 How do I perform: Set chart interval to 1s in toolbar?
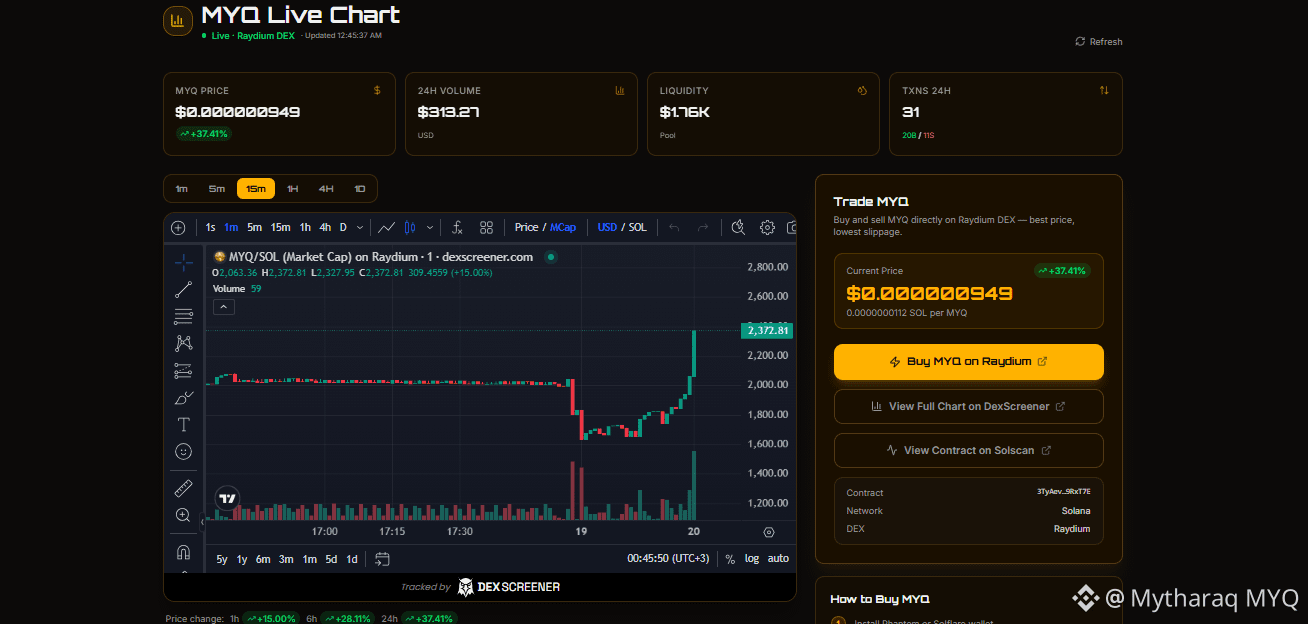[x=210, y=227]
